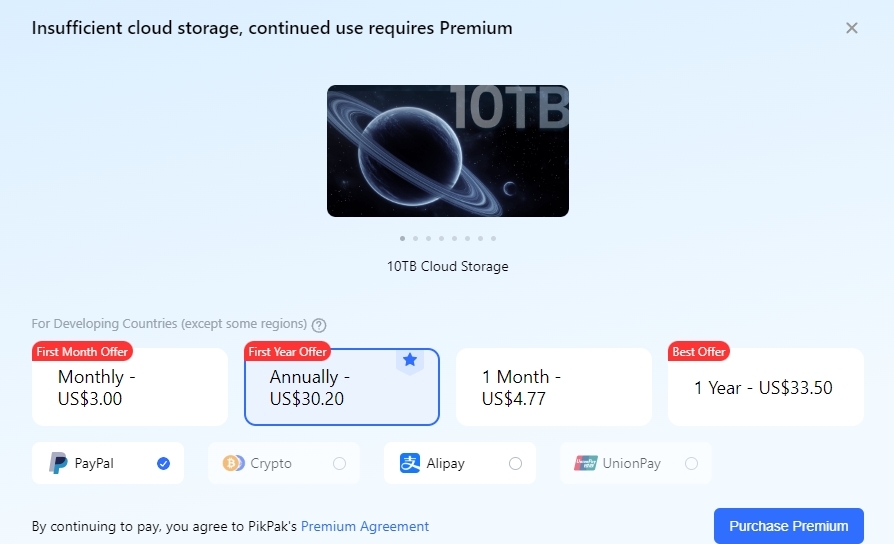Viewport: 894px width, 544px height.
Task: Pick the 1 Month US$4.77 plan
Action: pos(553,388)
